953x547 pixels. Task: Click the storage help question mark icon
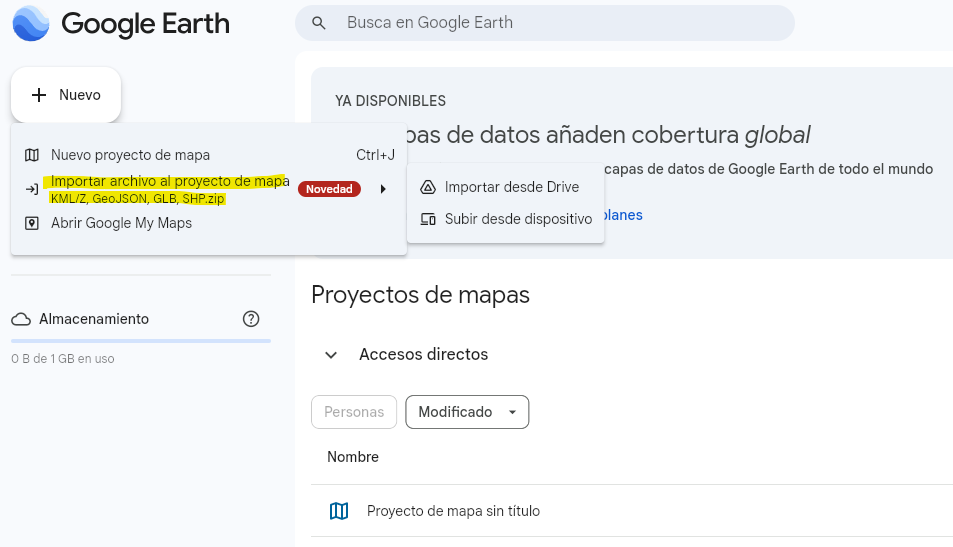(x=251, y=319)
